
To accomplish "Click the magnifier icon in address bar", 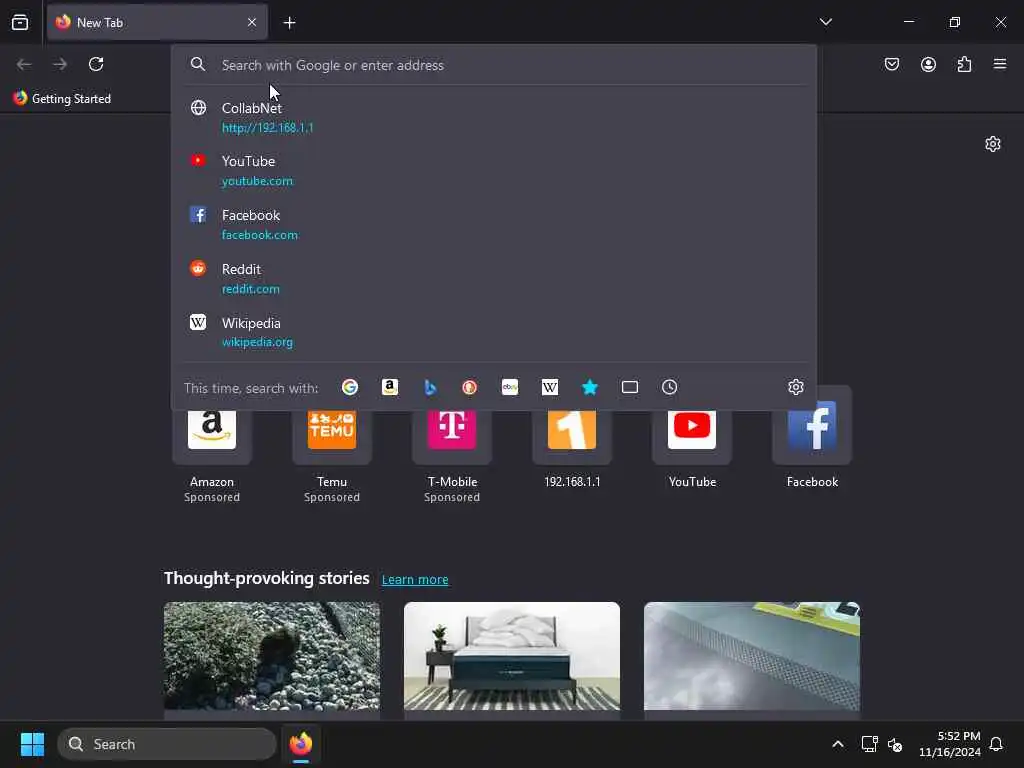I will click(x=198, y=64).
